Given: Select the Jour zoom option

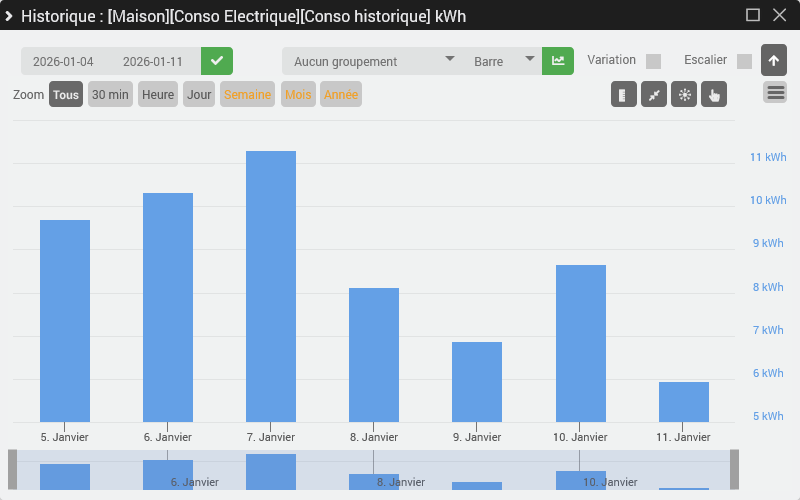Looking at the screenshot, I should click(x=199, y=94).
